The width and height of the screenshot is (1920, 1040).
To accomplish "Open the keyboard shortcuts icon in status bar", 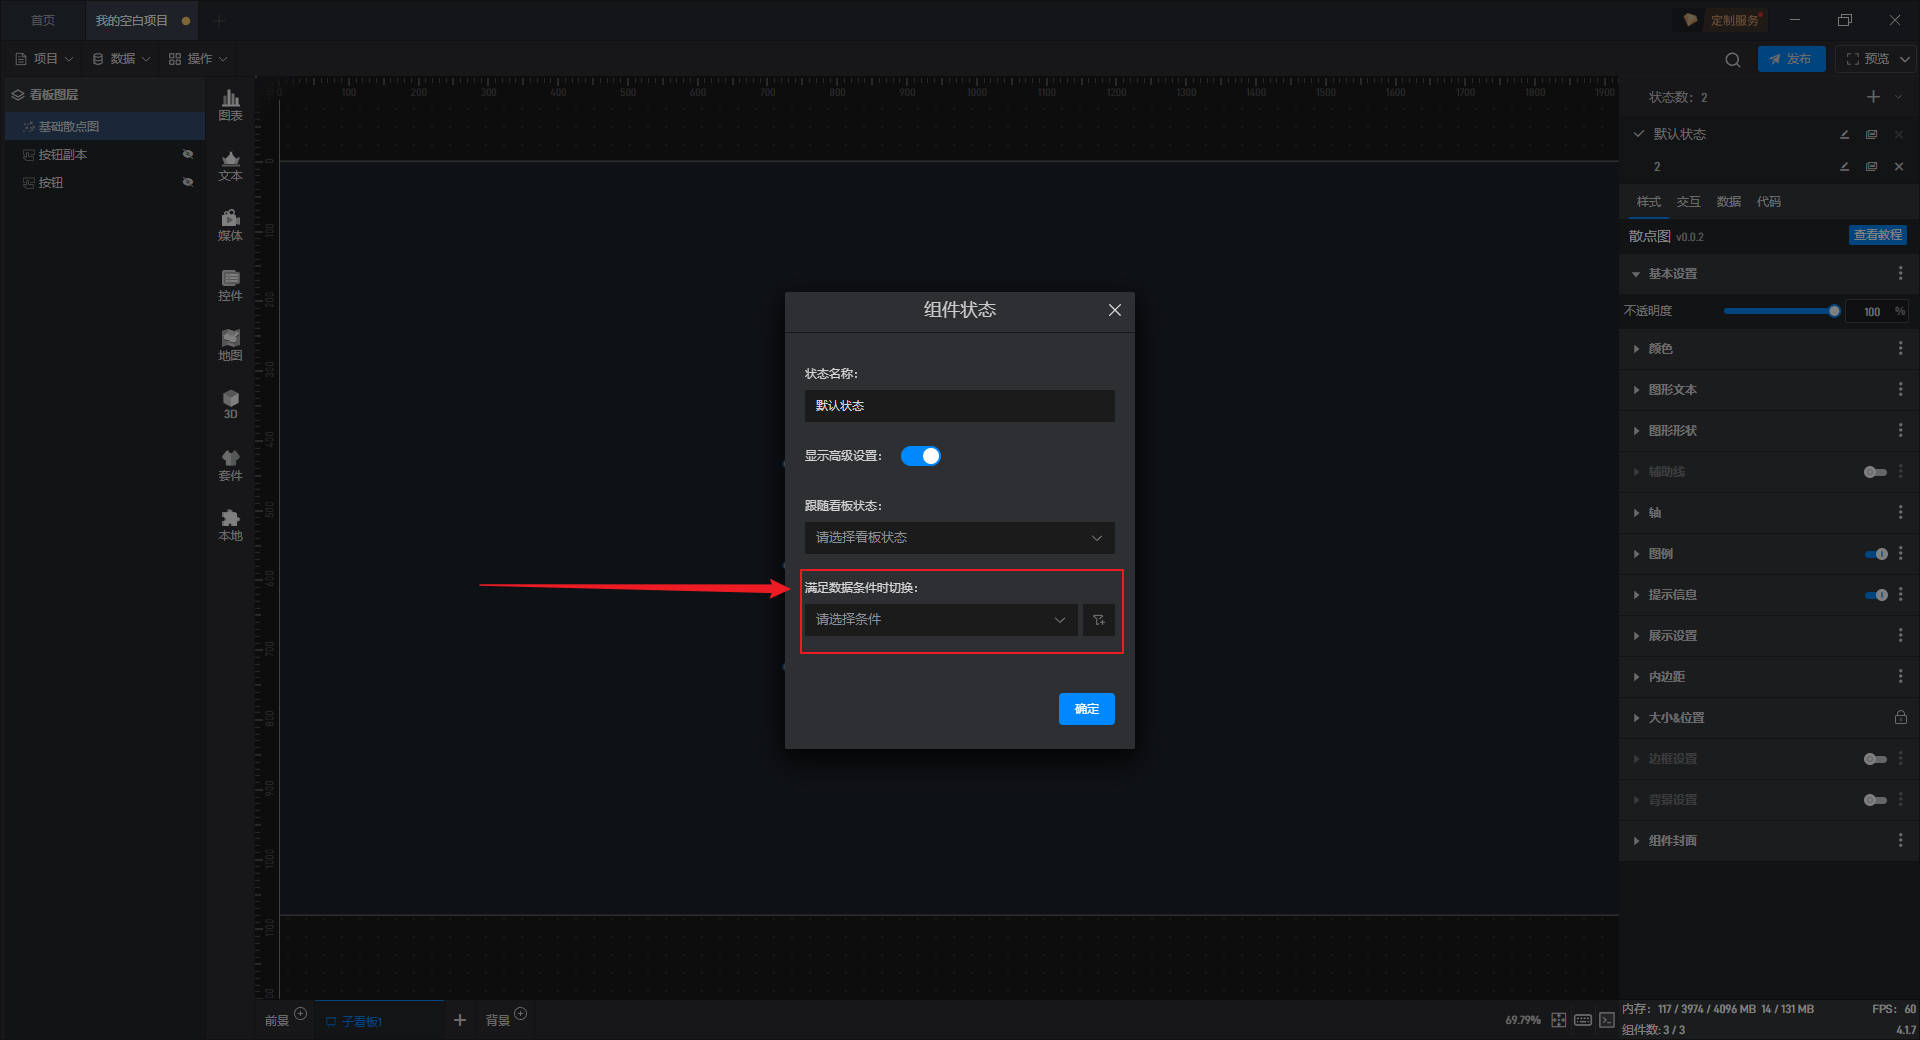I will coord(1582,1020).
